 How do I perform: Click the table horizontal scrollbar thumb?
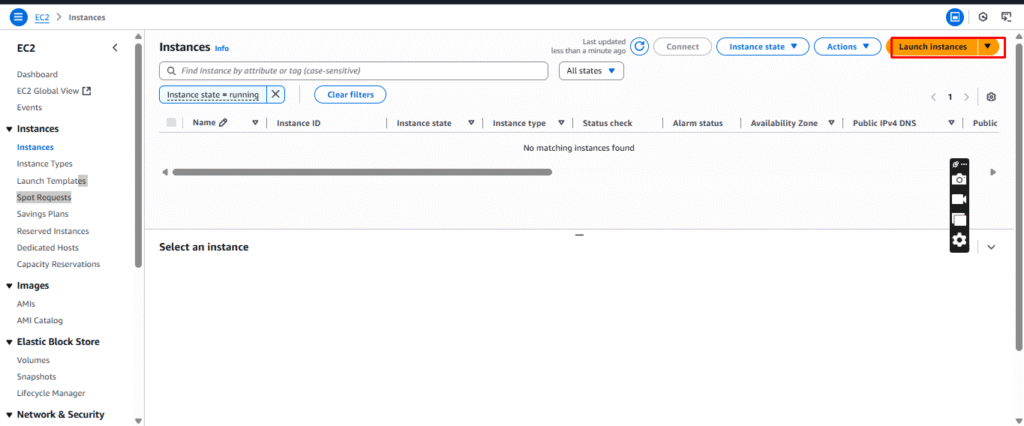pos(362,172)
